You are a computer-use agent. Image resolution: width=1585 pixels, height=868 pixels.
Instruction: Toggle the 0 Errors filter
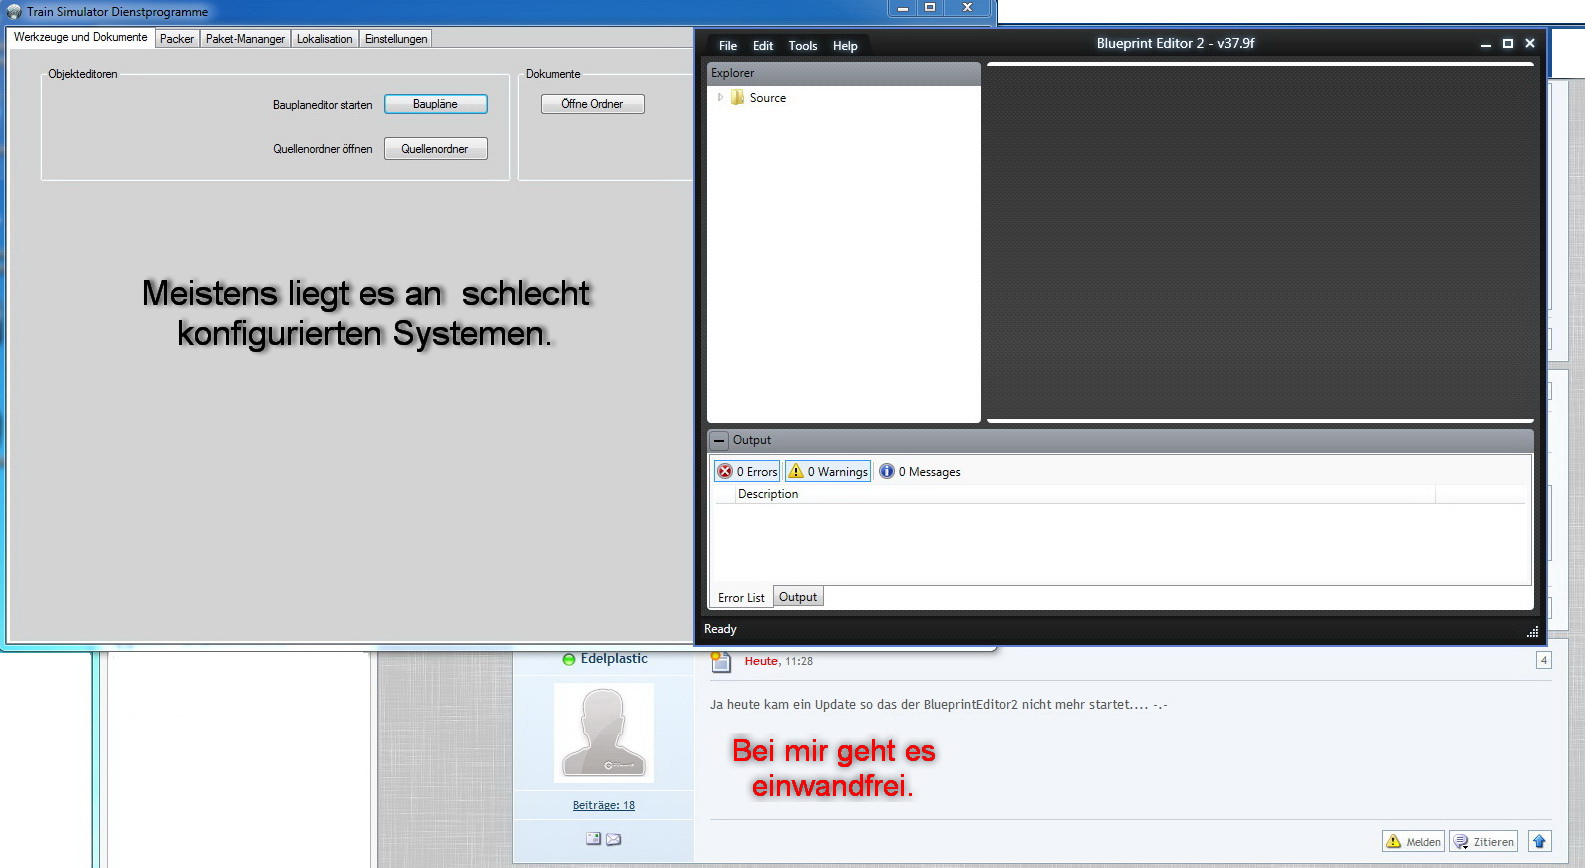coord(747,471)
